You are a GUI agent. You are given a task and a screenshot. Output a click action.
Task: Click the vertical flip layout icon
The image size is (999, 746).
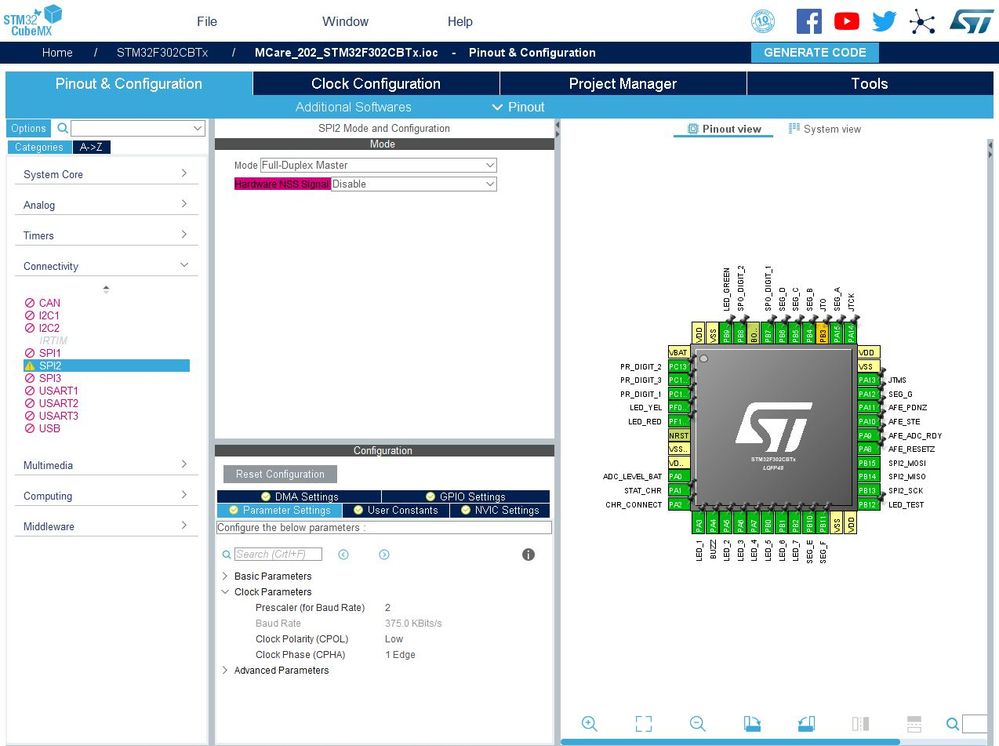pos(860,724)
